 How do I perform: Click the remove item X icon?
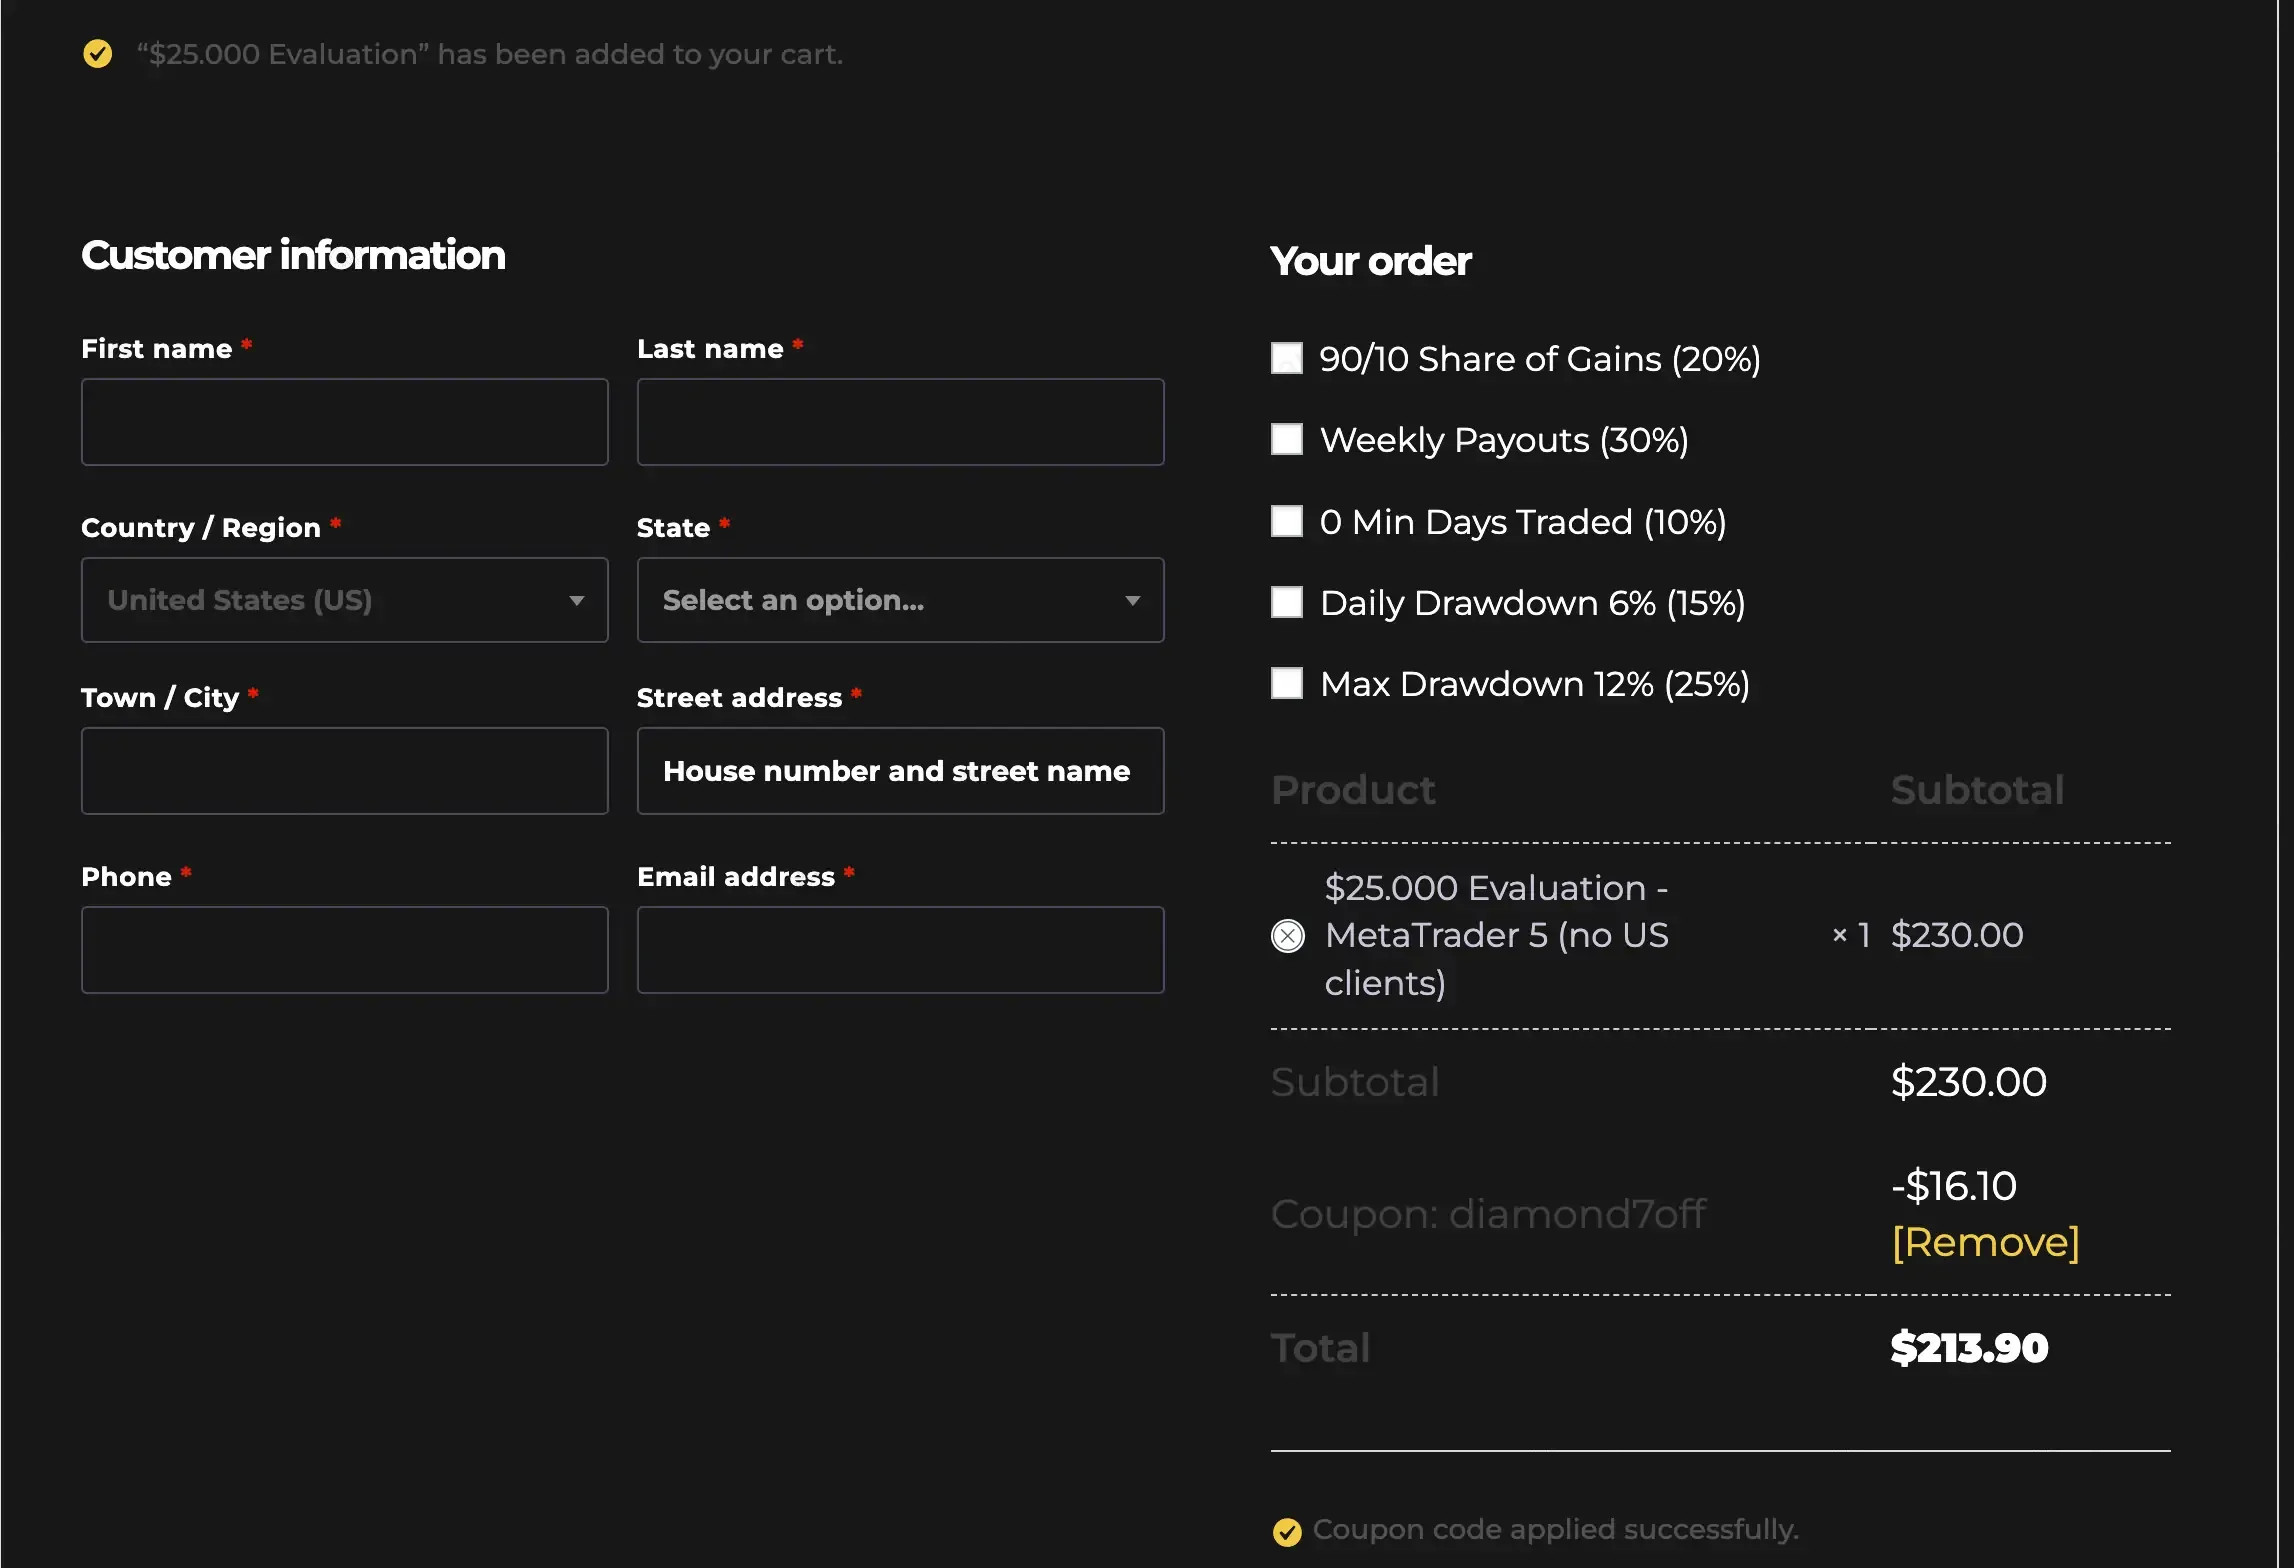(1287, 936)
